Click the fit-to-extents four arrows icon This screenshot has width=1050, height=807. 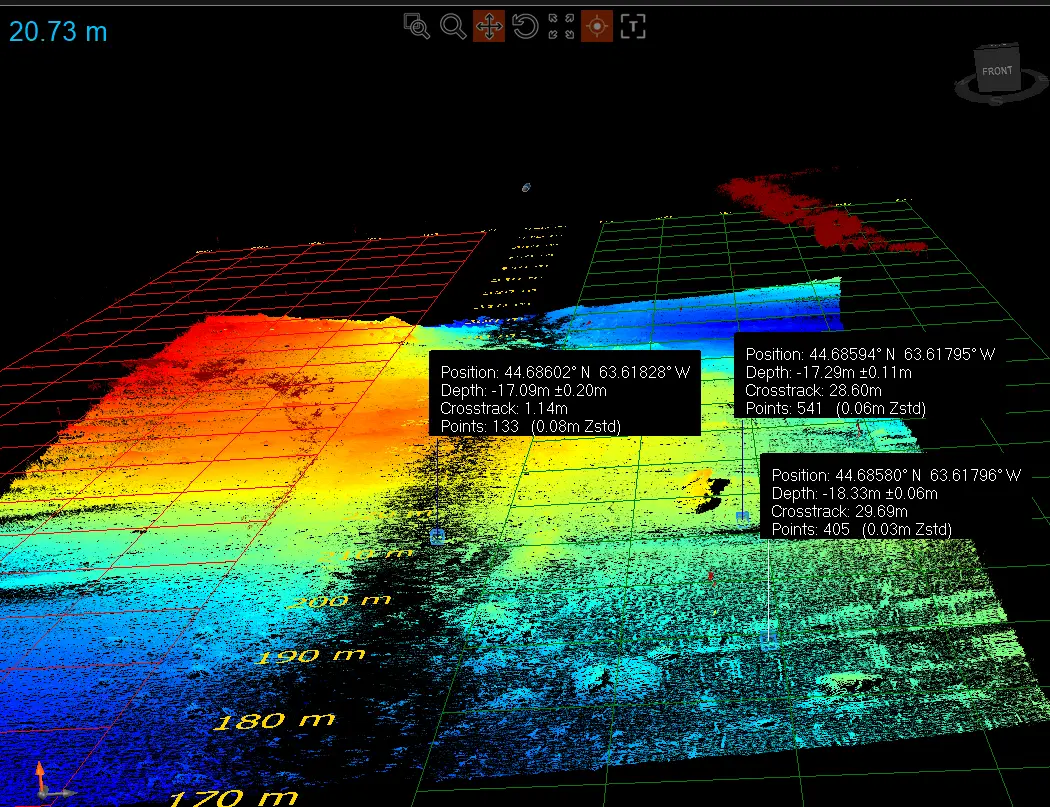click(x=561, y=27)
